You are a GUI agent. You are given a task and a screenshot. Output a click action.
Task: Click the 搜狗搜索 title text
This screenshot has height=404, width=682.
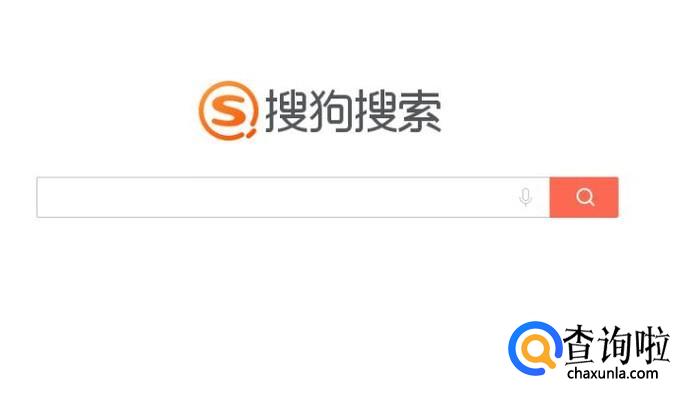pyautogui.click(x=353, y=111)
